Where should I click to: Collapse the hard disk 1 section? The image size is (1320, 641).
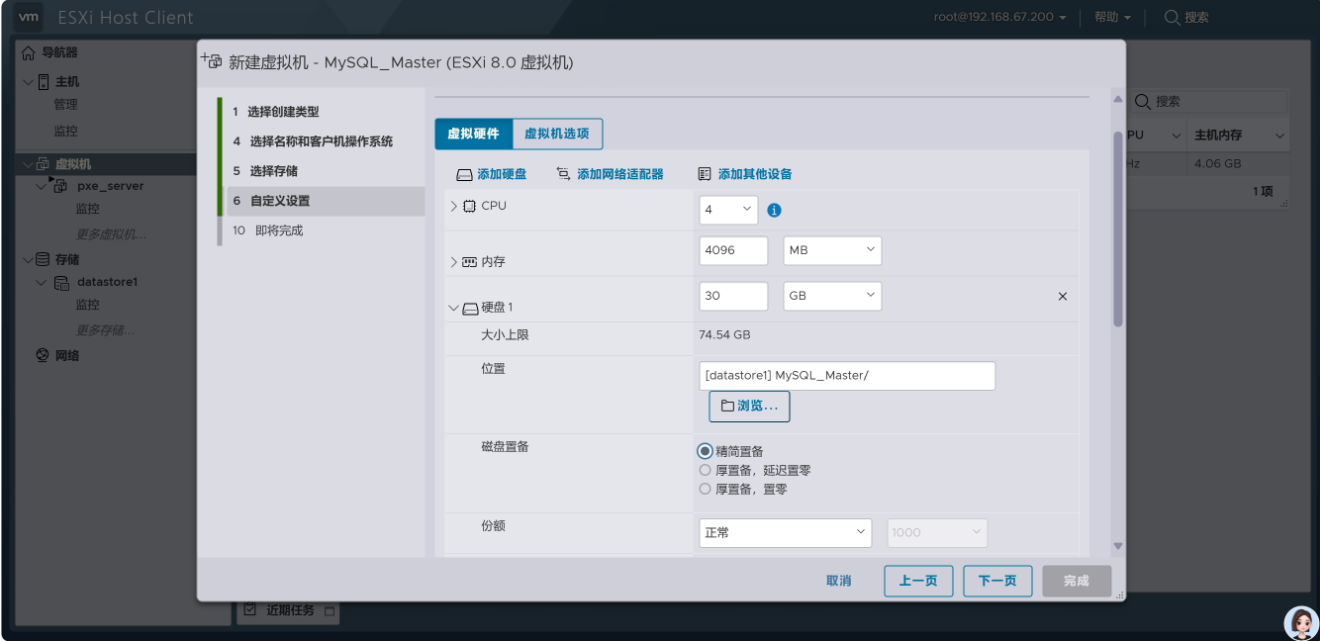coord(454,308)
